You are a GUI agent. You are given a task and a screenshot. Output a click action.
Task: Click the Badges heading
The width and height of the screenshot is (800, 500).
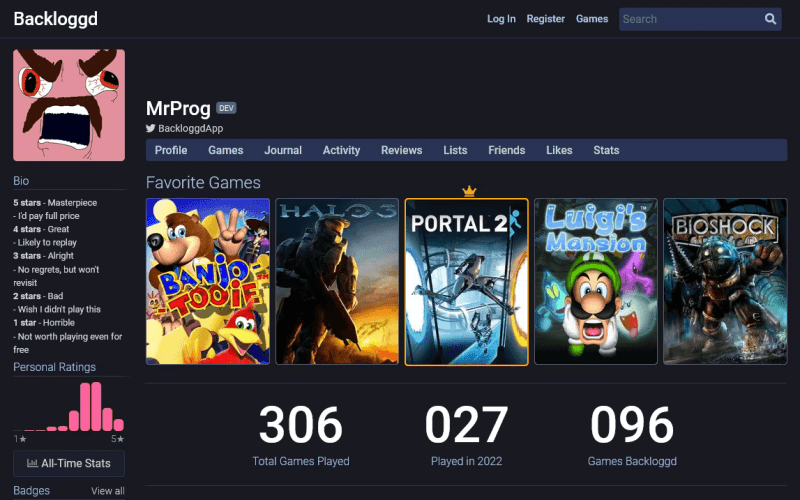[32, 490]
